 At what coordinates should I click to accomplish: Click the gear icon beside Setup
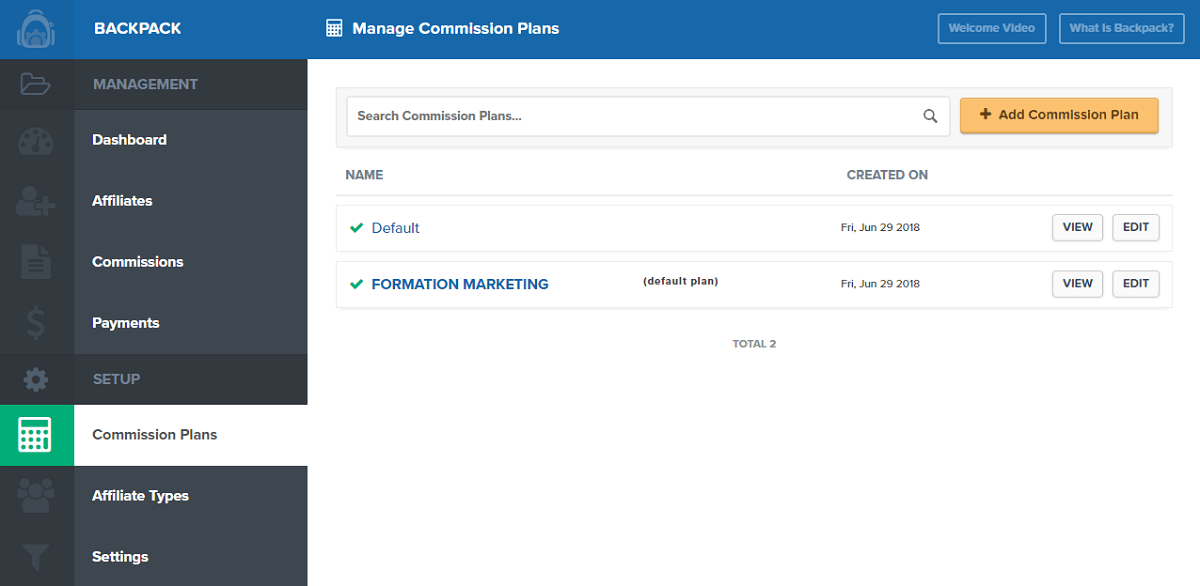(x=36, y=379)
